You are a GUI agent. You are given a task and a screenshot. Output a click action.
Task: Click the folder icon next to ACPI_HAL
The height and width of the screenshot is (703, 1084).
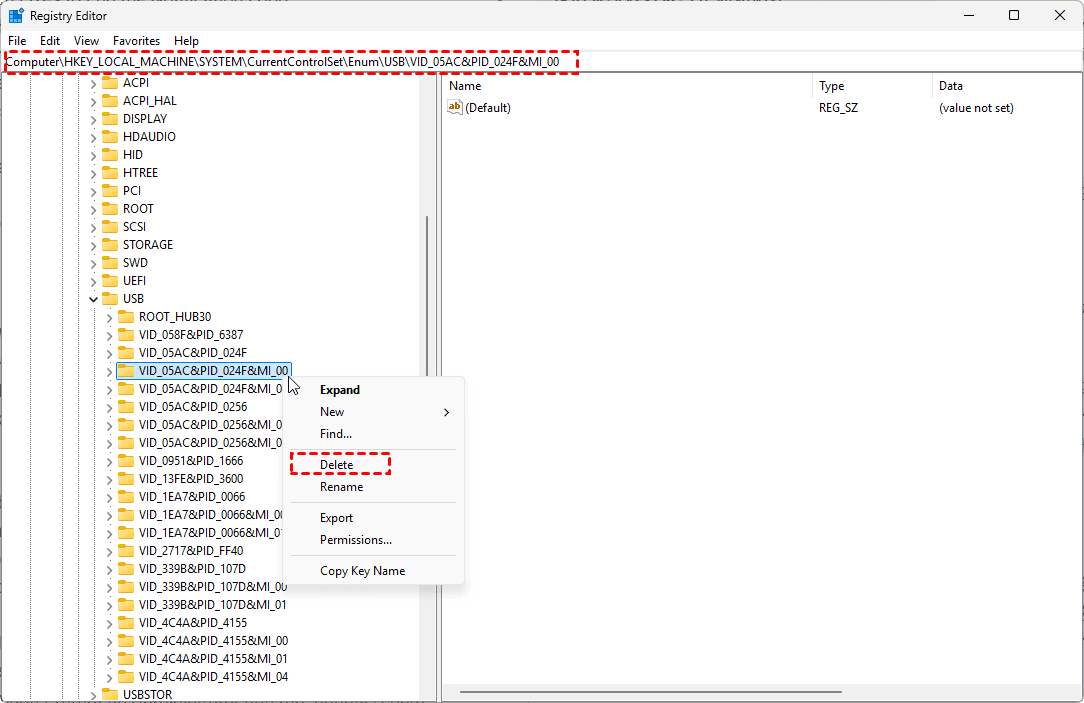[x=110, y=101]
